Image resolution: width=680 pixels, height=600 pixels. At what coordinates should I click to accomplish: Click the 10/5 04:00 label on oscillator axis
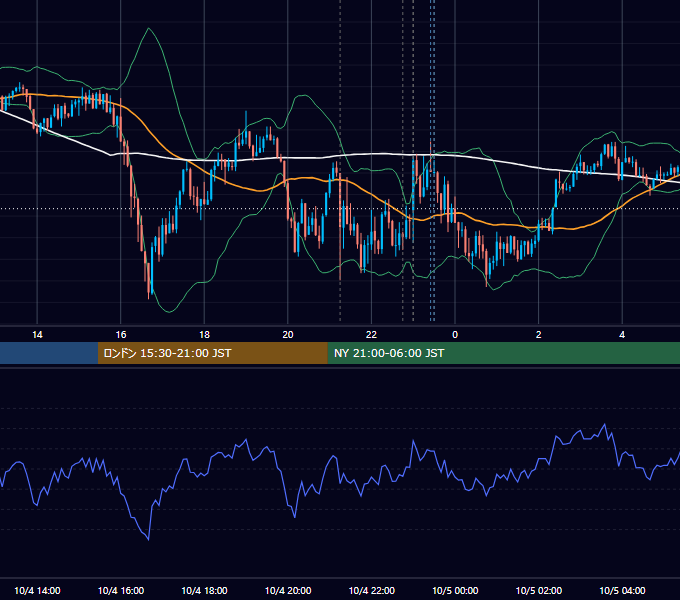tap(622, 590)
